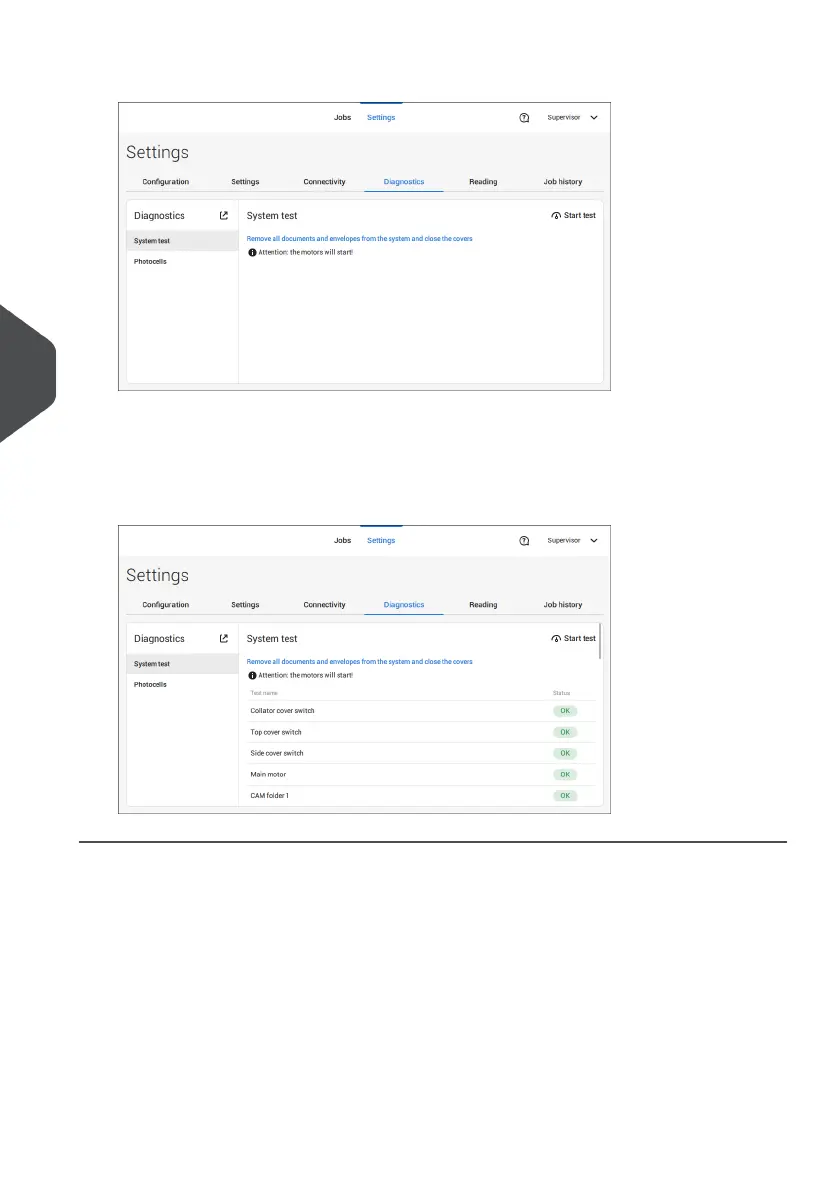
Task: Click CAM folder 1 test row
Action: tap(422, 796)
